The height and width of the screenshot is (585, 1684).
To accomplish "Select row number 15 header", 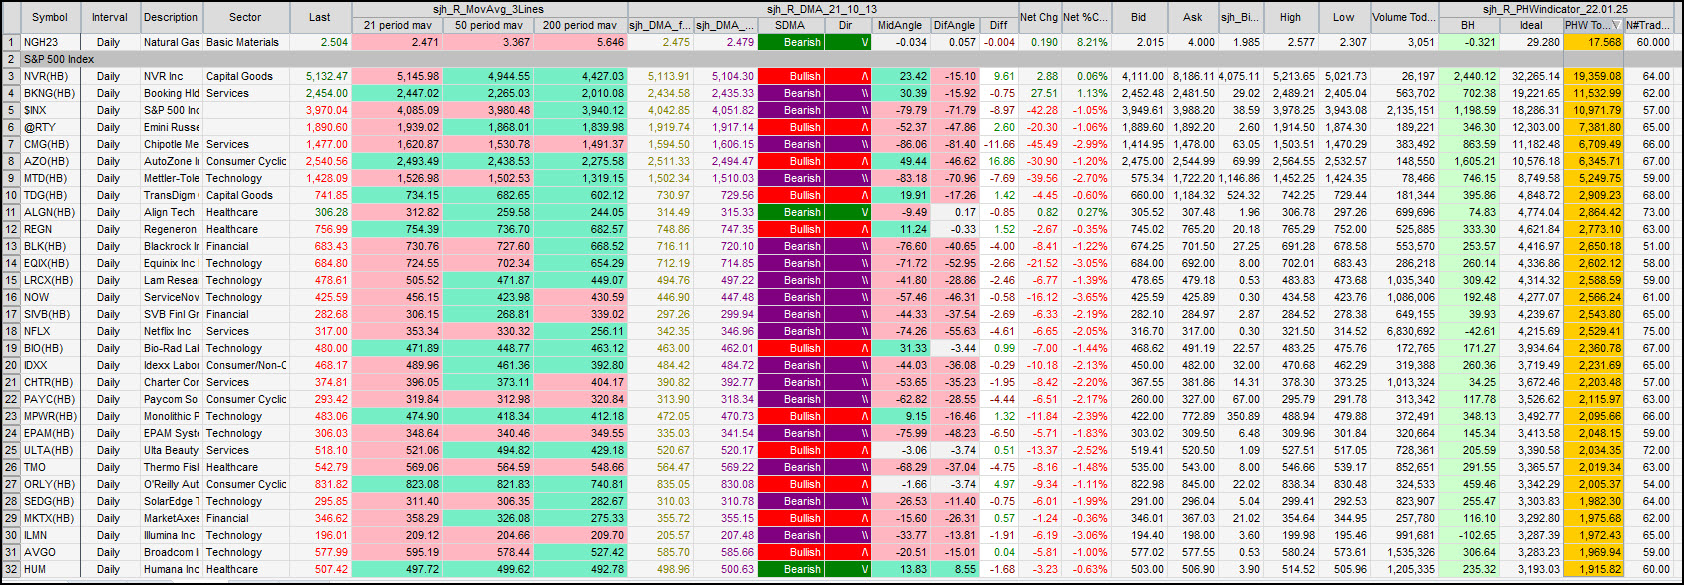I will coord(11,280).
